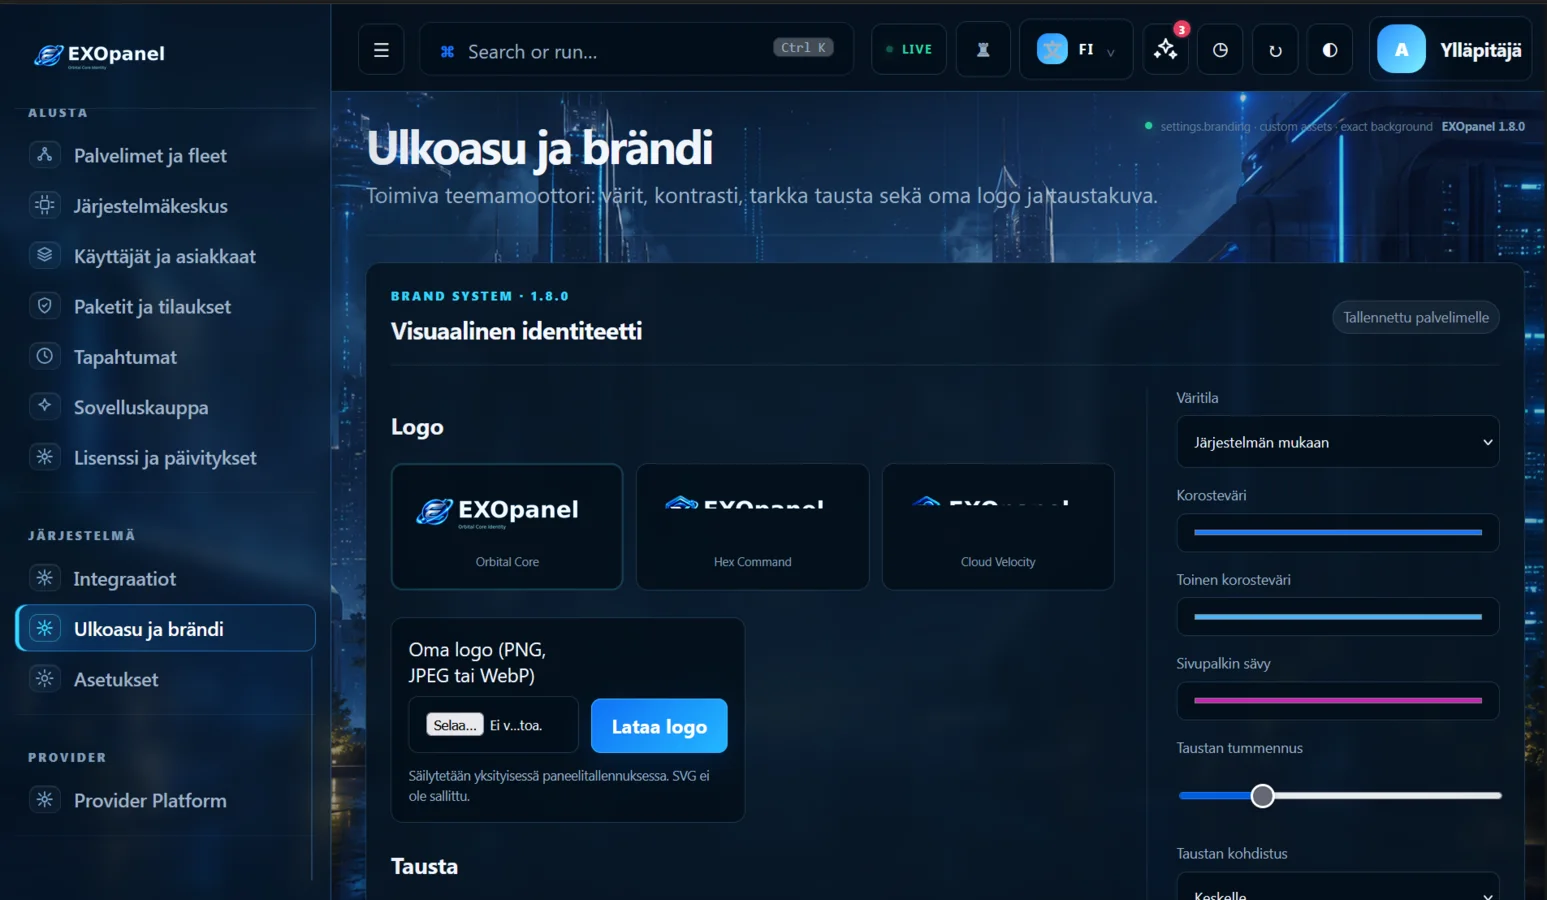This screenshot has height=900, width=1547.
Task: Open the sparkle notifications icon with badge
Action: tap(1166, 50)
